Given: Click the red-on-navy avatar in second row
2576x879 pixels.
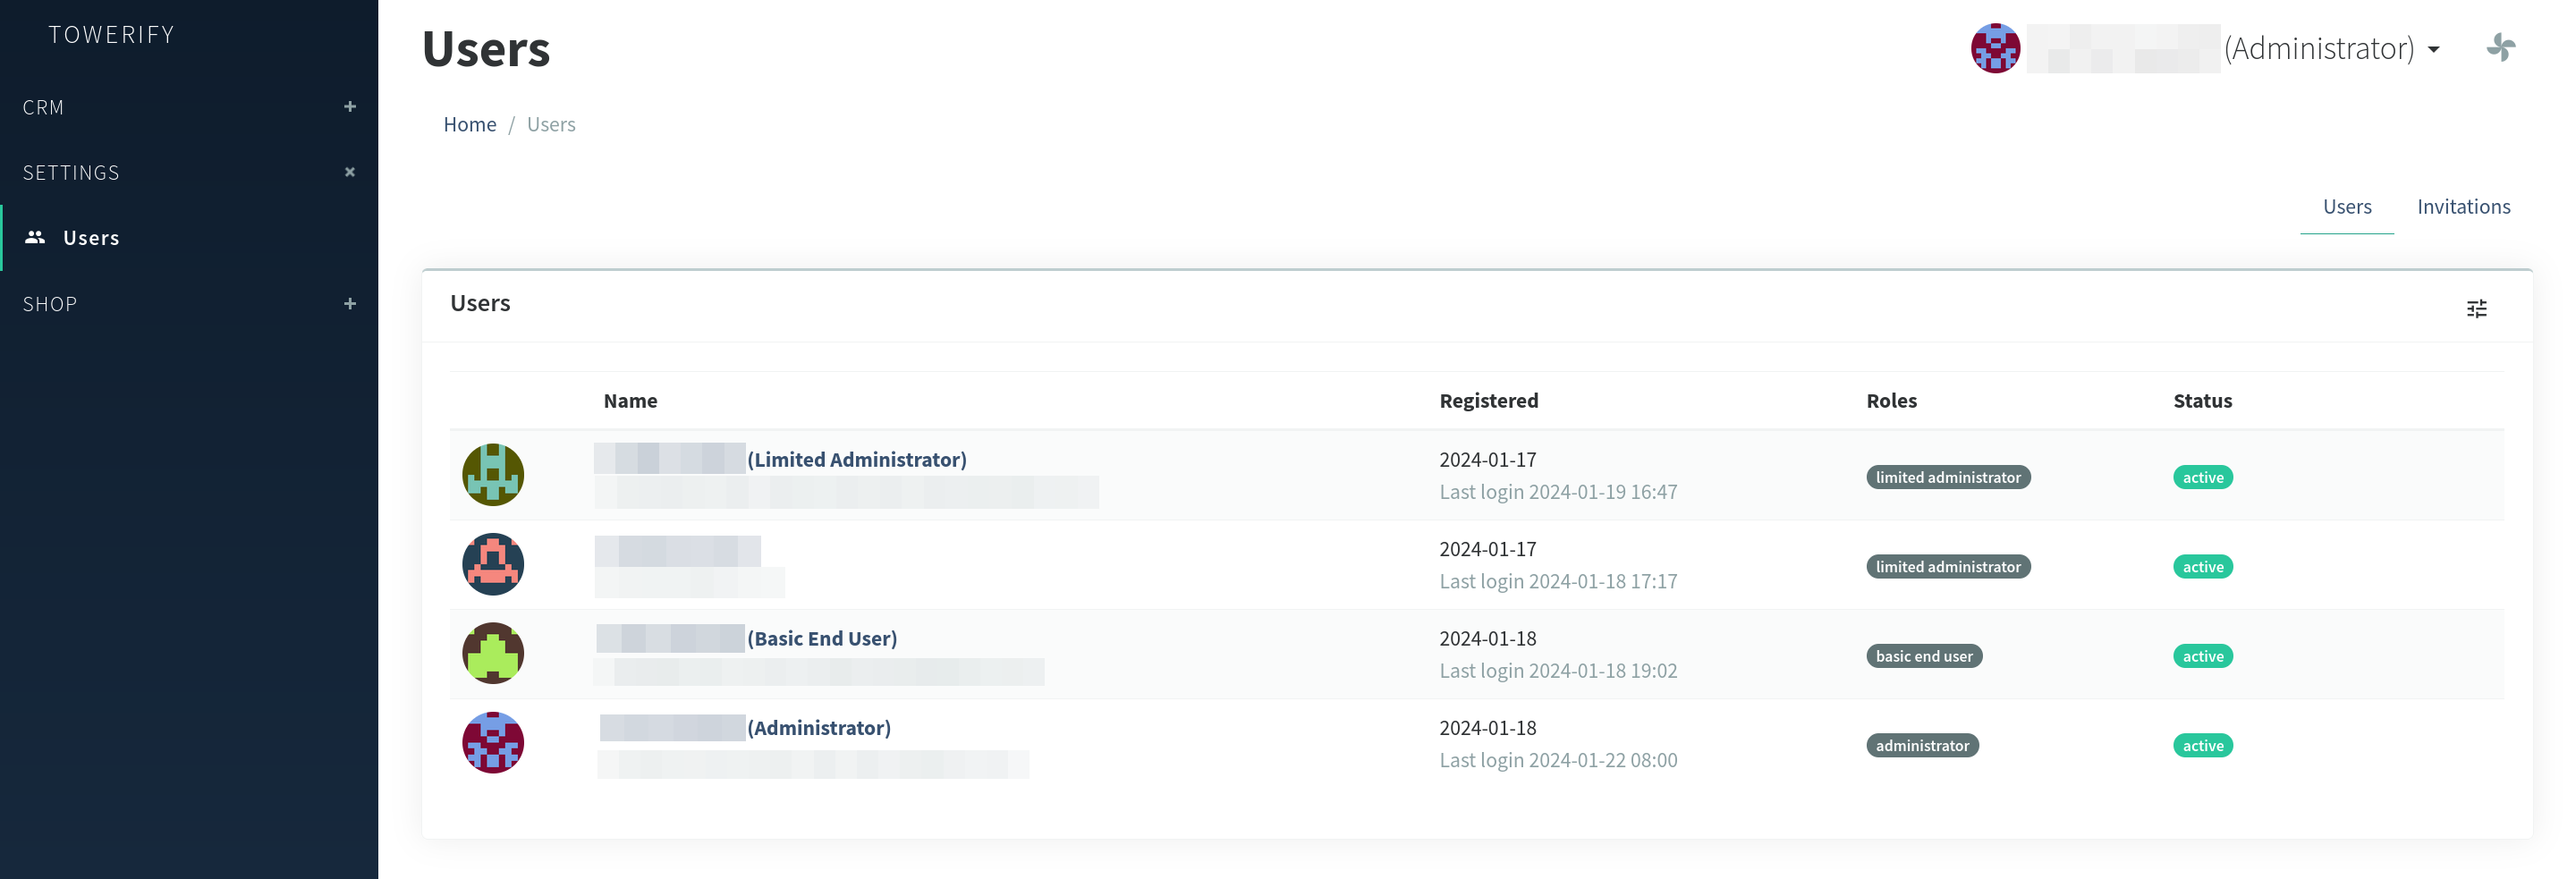Looking at the screenshot, I should point(493,564).
